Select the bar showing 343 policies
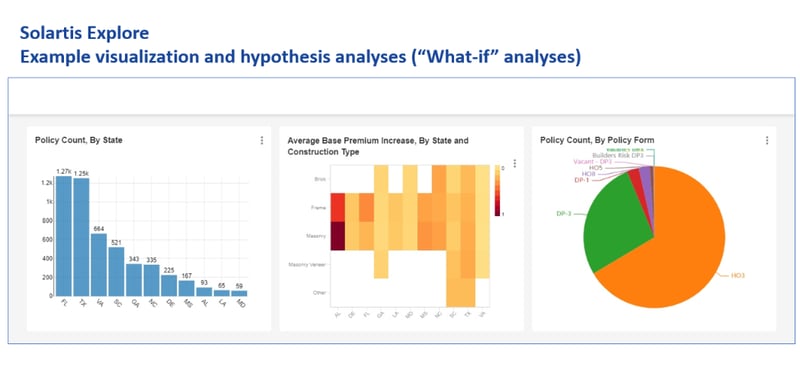The width and height of the screenshot is (800, 367). click(134, 280)
